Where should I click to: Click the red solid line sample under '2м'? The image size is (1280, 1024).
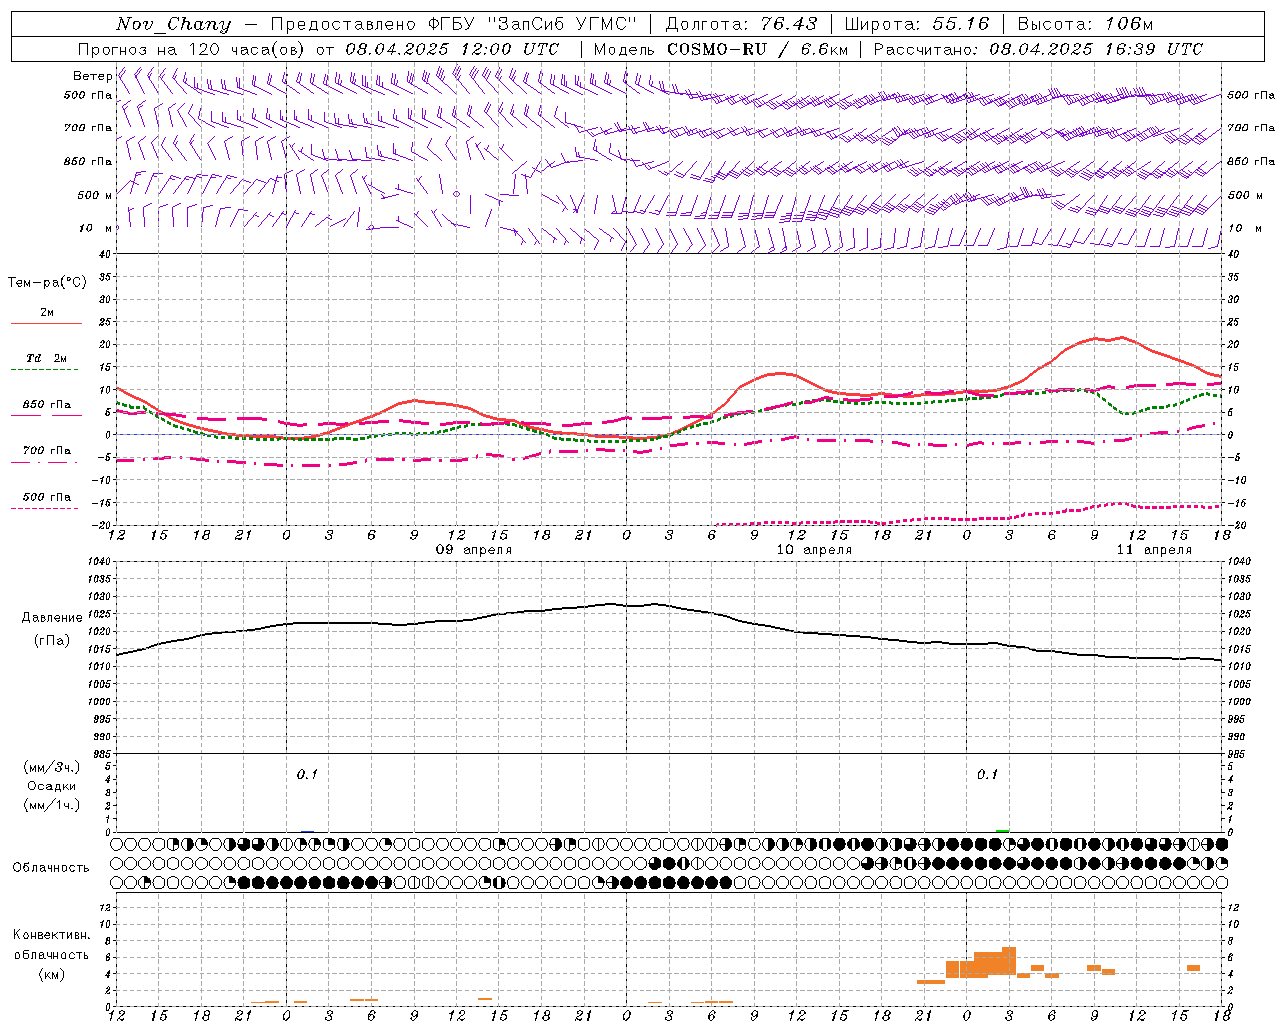[46, 324]
